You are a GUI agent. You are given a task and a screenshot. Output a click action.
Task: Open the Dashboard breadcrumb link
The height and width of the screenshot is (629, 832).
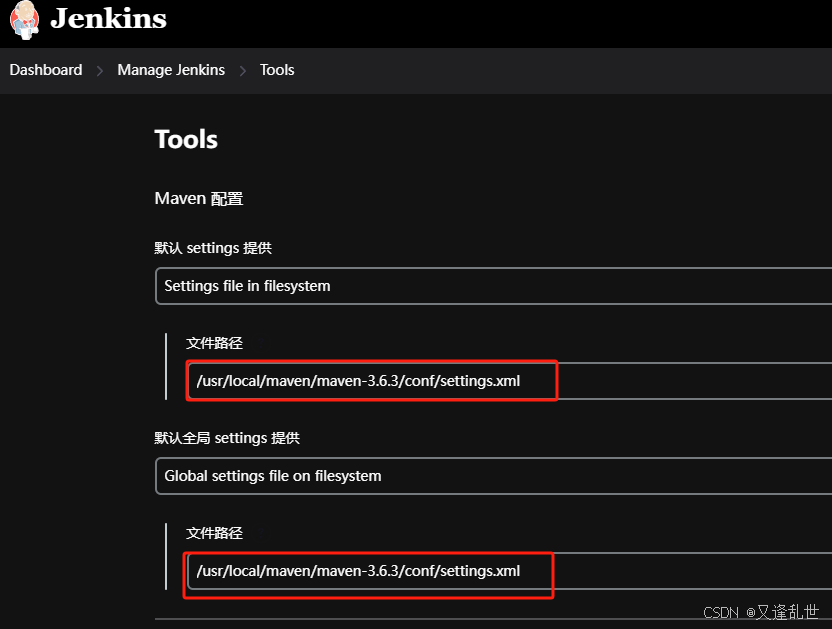46,70
